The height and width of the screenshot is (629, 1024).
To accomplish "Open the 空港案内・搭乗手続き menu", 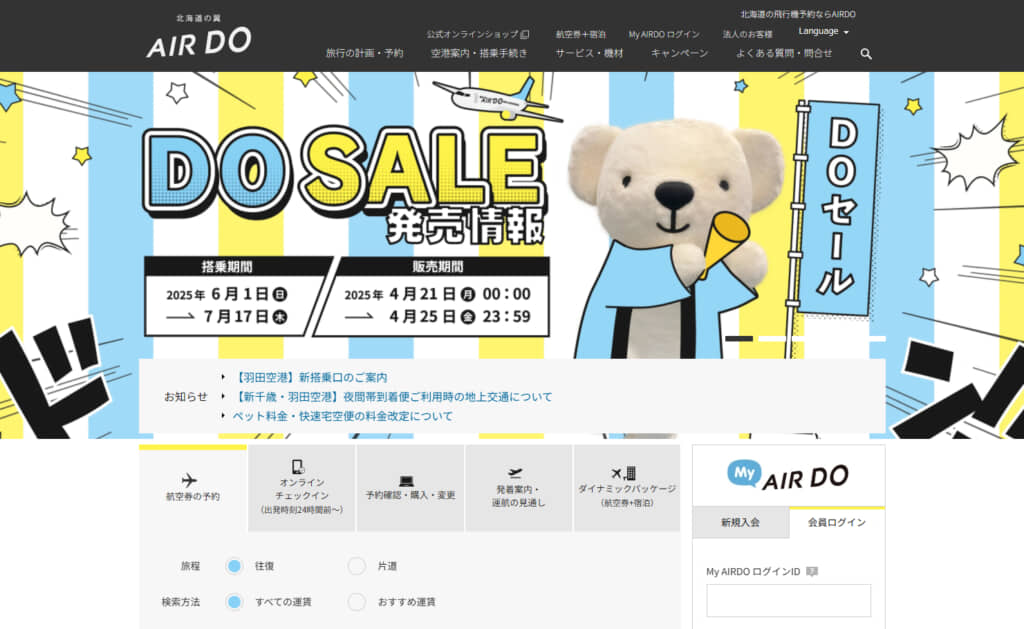I will click(479, 54).
